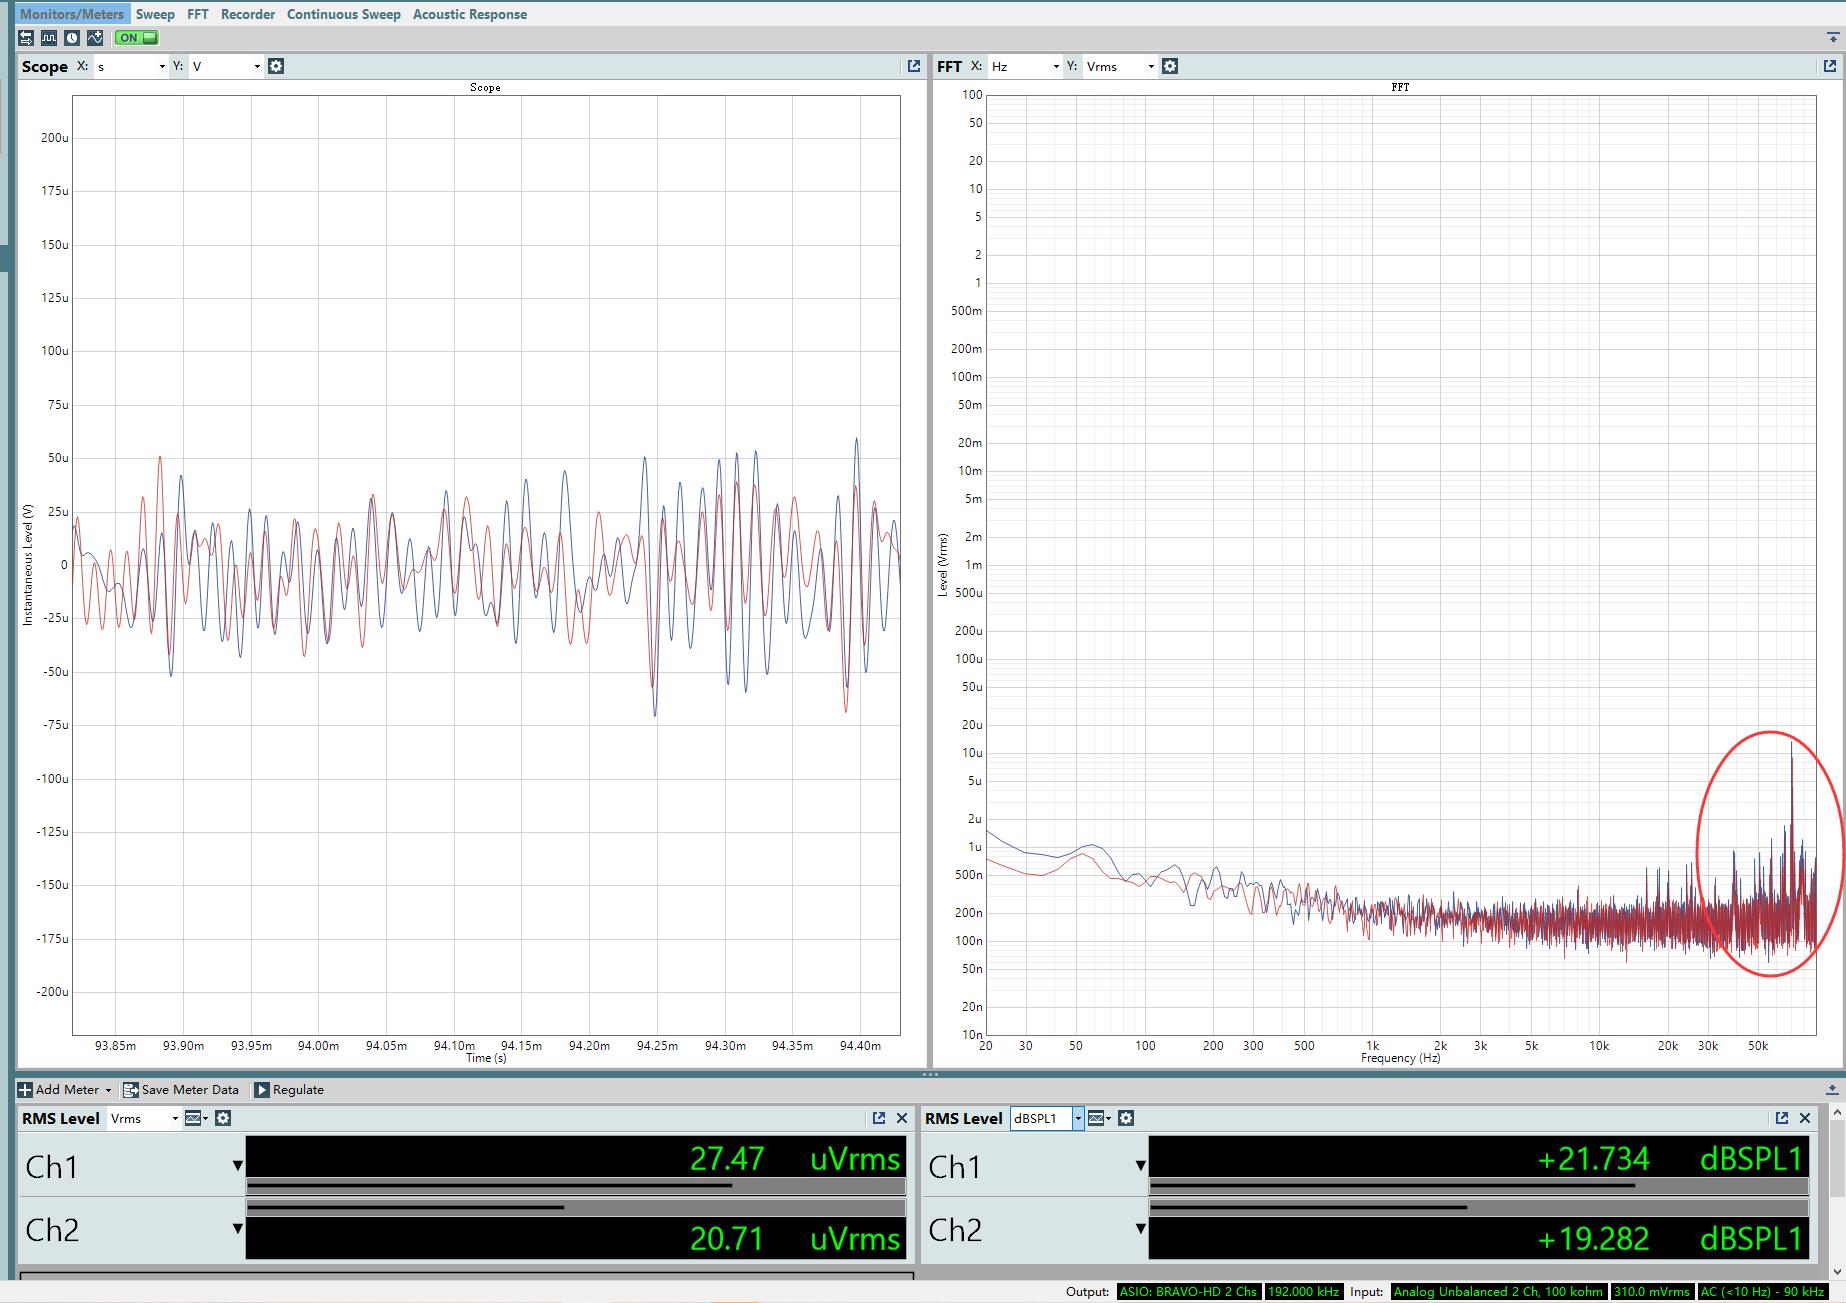Open settings gear of the dBSPL1 RMS meter
This screenshot has height=1303, width=1846.
pyautogui.click(x=1126, y=1118)
